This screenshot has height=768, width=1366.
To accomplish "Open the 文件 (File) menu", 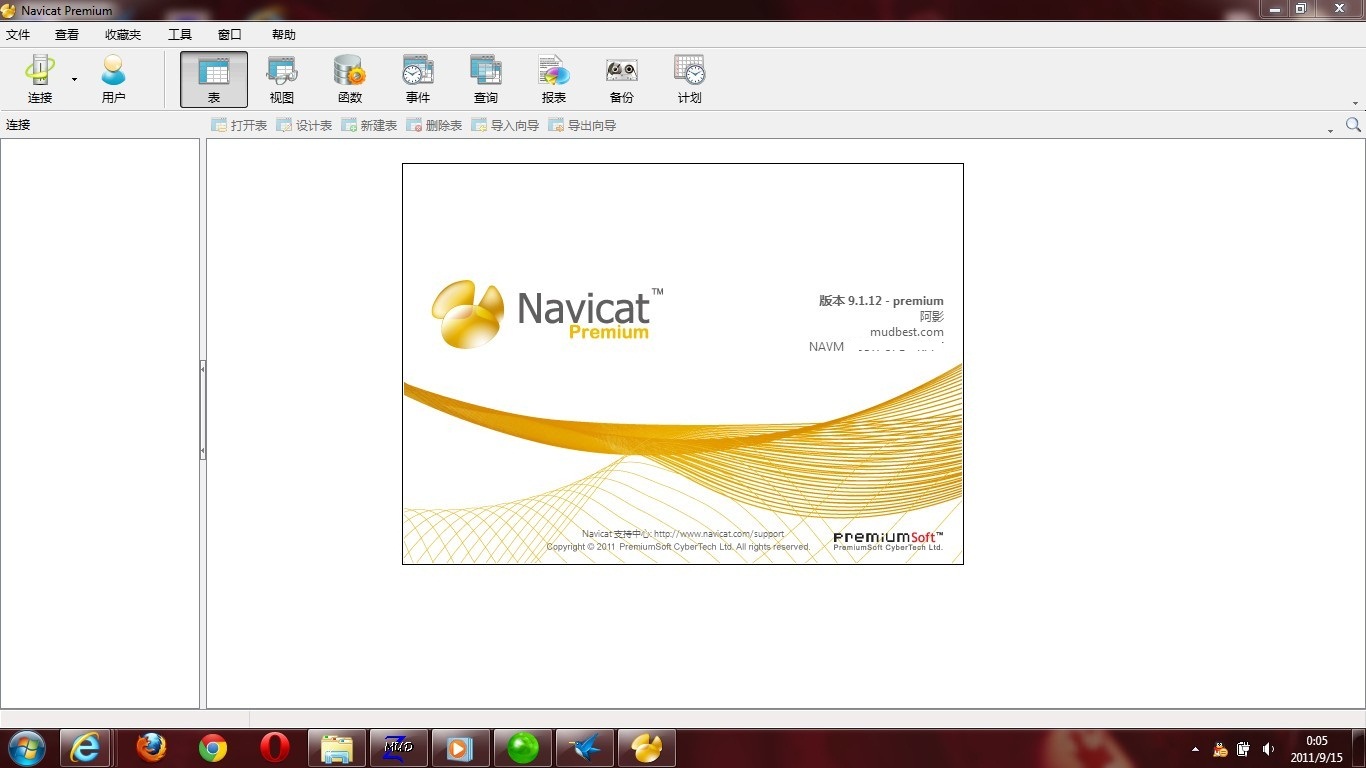I will (18, 35).
